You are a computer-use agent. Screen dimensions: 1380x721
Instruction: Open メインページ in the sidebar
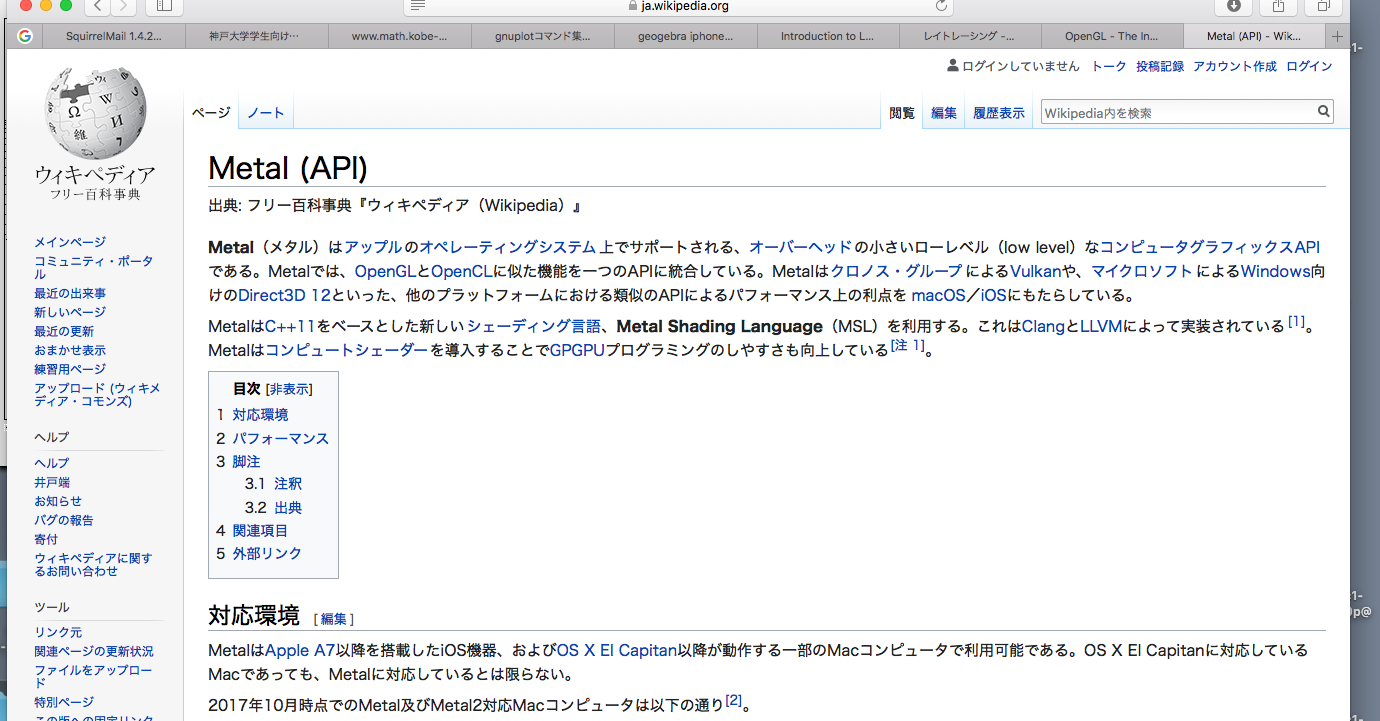coord(70,242)
